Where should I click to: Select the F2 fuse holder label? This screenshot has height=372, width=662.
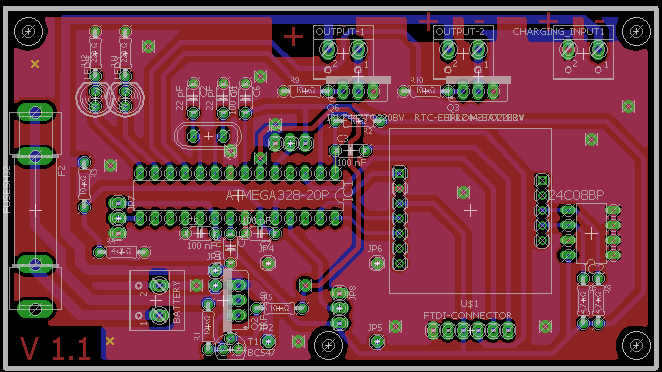(x=62, y=171)
